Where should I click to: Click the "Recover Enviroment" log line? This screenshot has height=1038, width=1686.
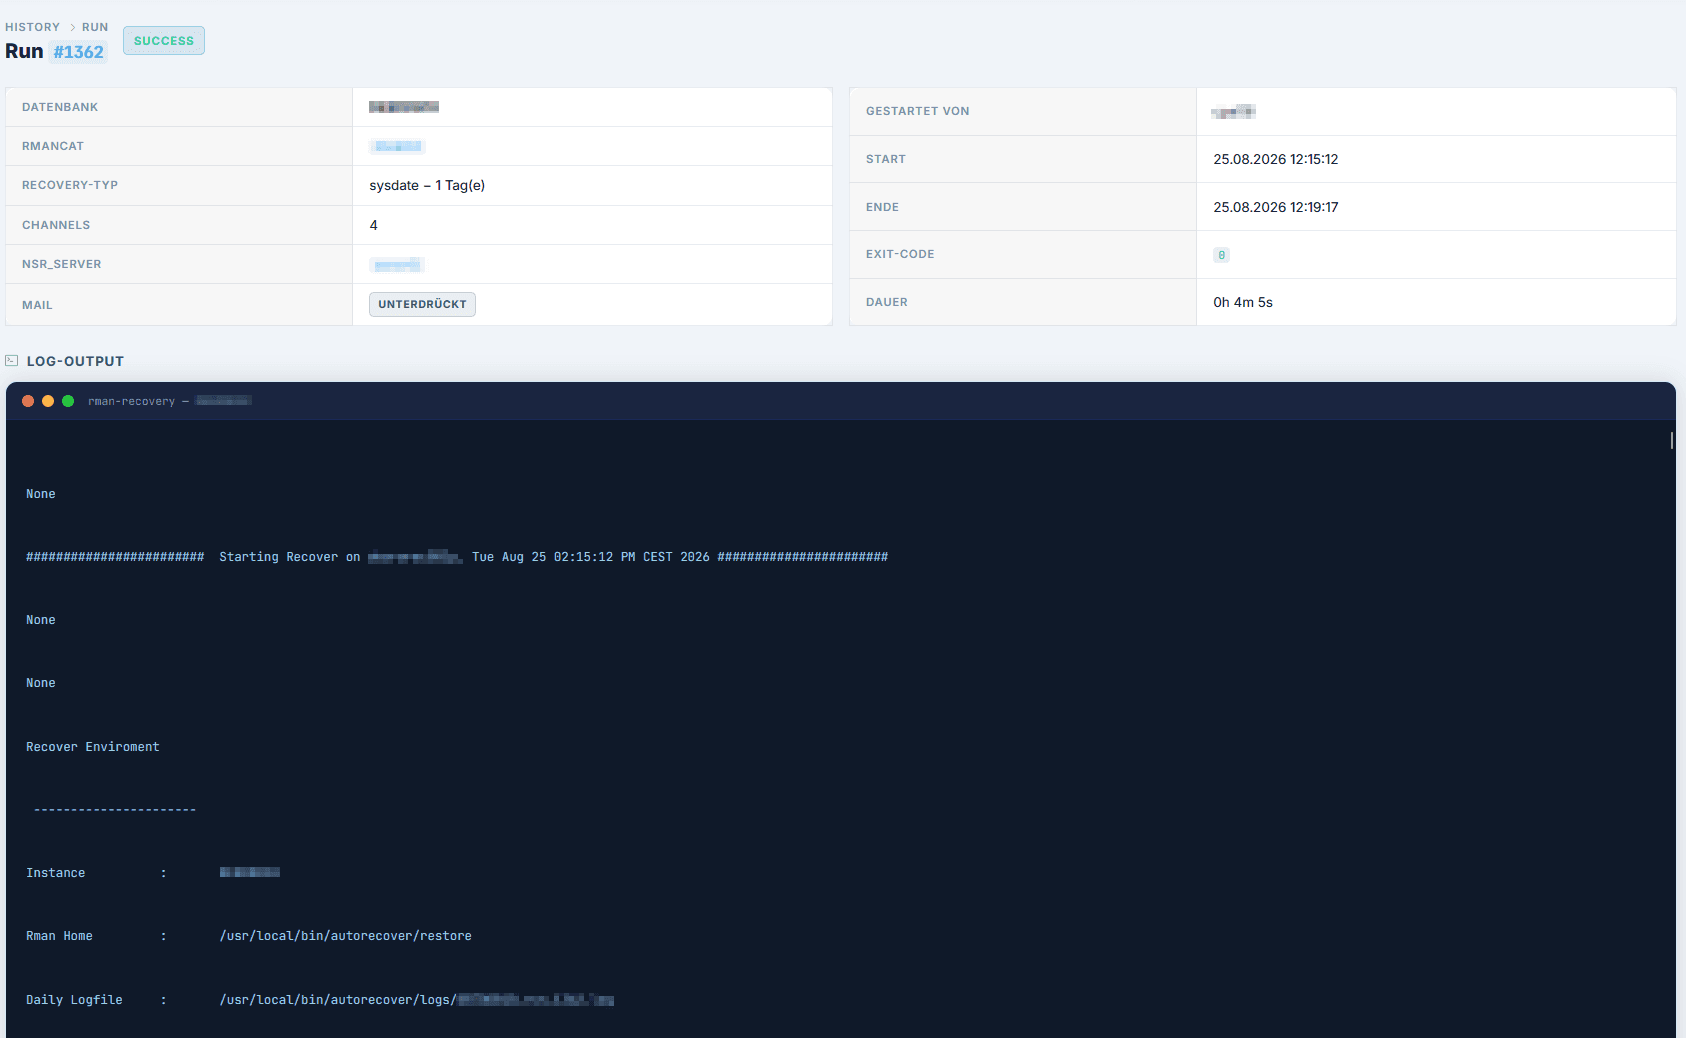click(x=93, y=747)
